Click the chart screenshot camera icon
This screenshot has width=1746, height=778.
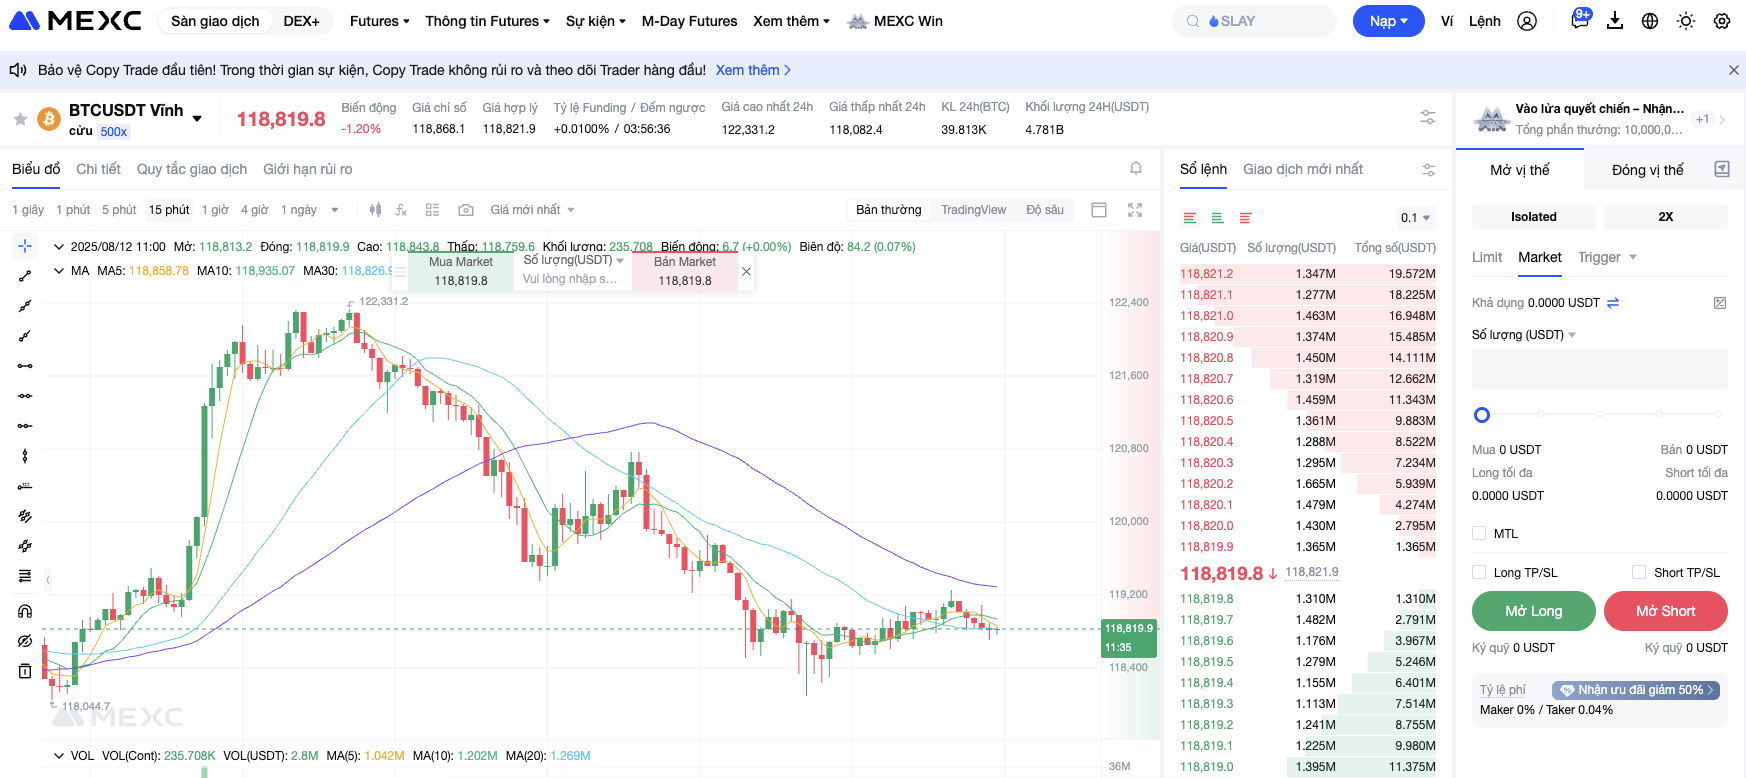(x=466, y=210)
